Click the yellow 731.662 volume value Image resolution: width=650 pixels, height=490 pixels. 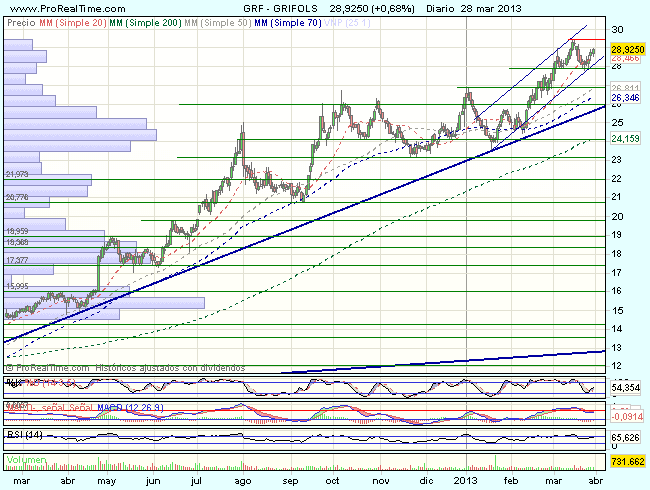click(x=628, y=461)
